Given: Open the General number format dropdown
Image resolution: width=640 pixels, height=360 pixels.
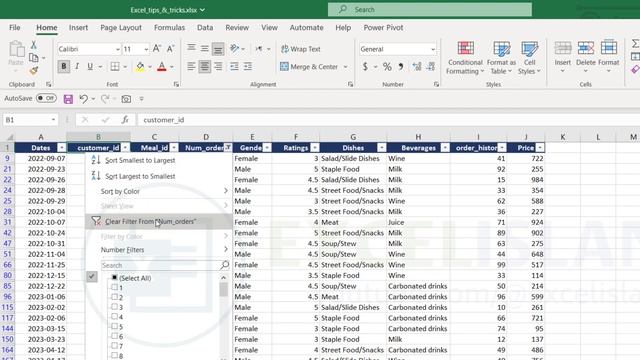Looking at the screenshot, I should click(433, 49).
